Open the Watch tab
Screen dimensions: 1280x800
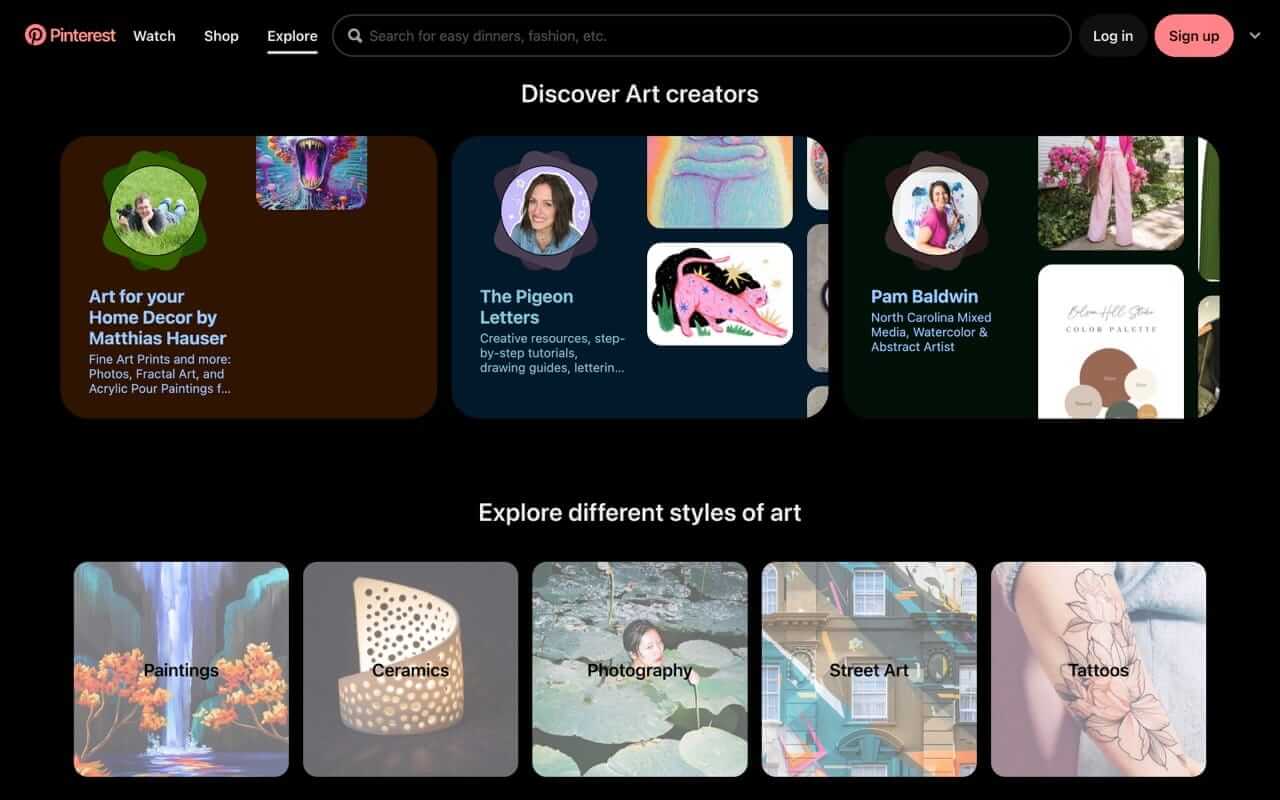(x=154, y=36)
